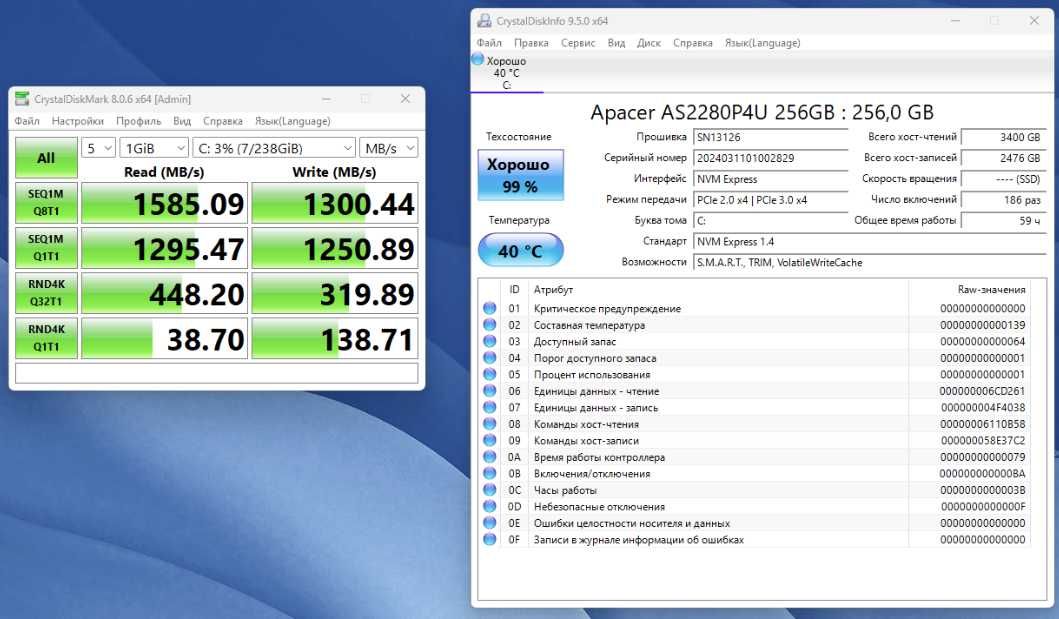Open the unit dropdown showing MB/s
Image resolution: width=1059 pixels, height=619 pixels.
point(388,148)
